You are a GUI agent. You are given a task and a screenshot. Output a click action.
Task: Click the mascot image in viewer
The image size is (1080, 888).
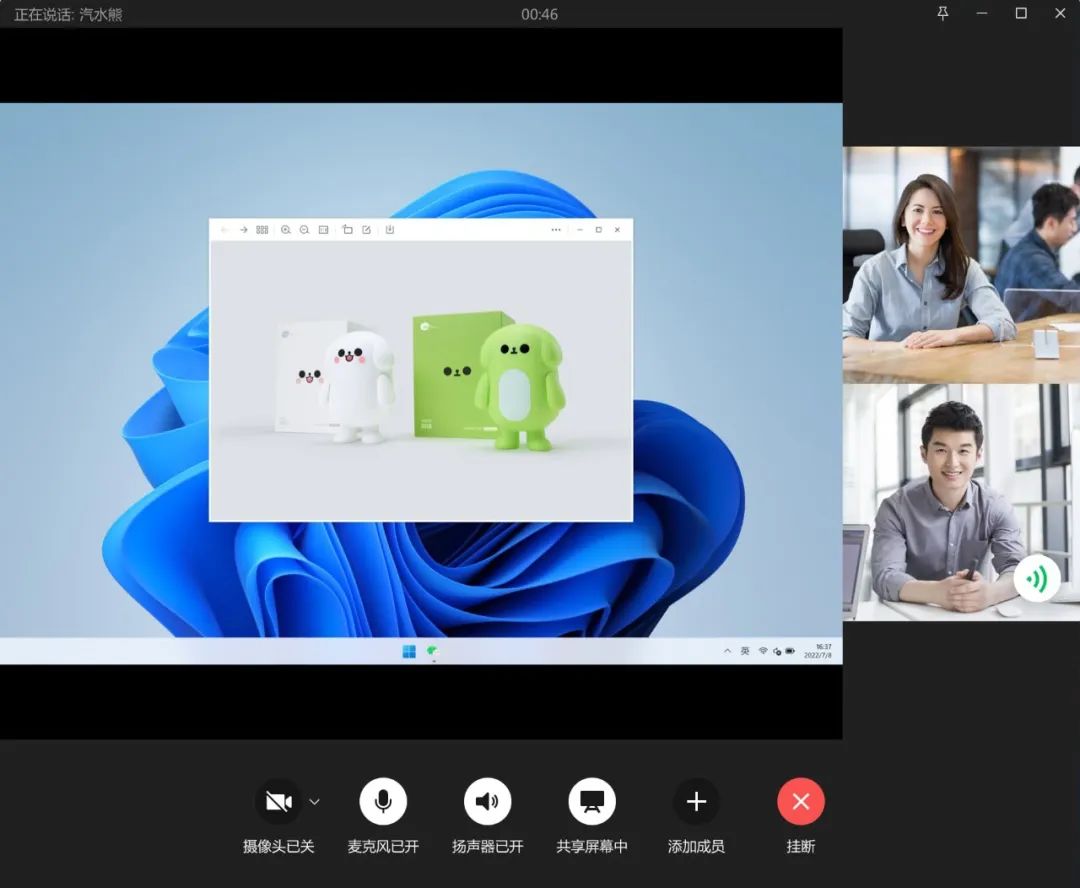tap(421, 381)
